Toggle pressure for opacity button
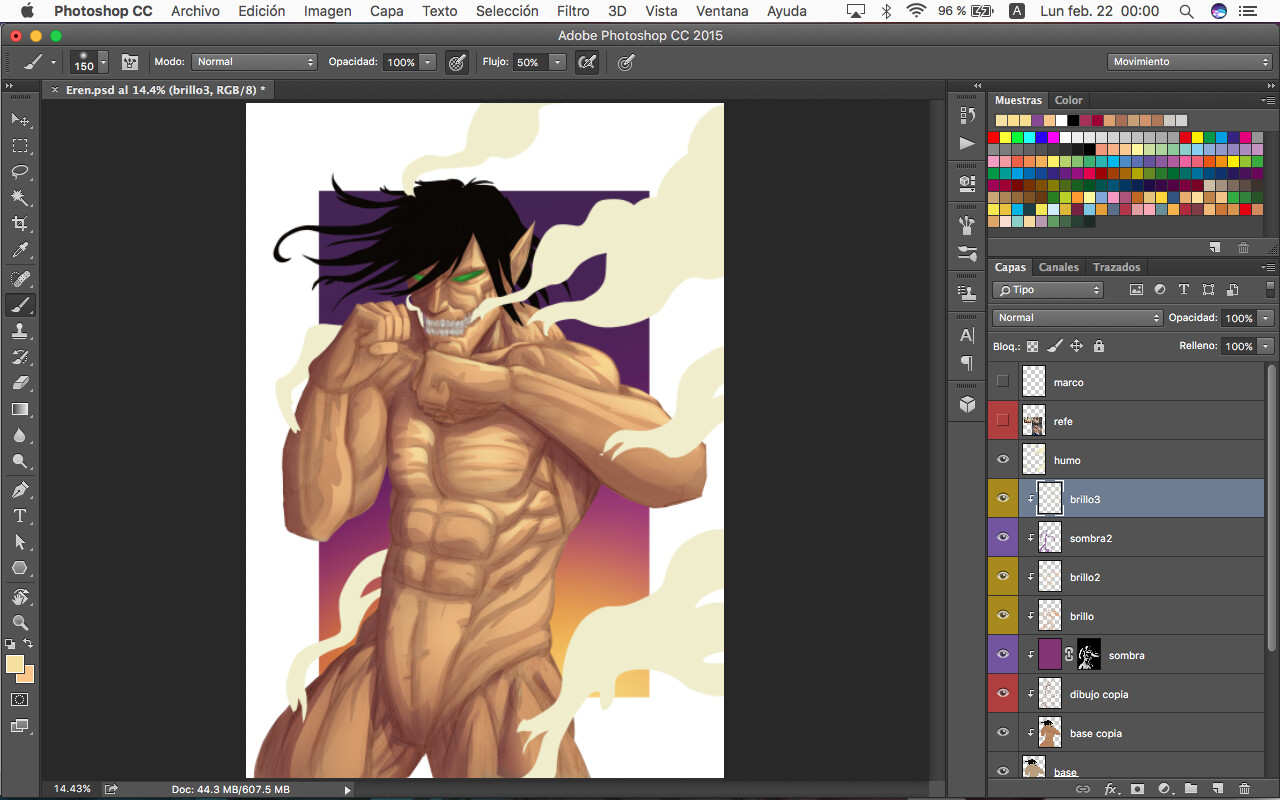 tap(457, 62)
